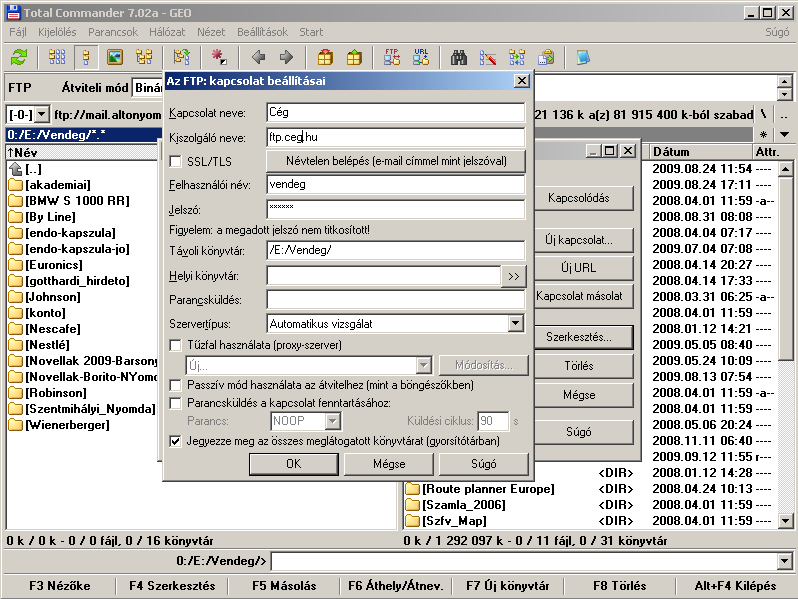The width and height of the screenshot is (798, 599).
Task: Click the asterisk star toolbar icon
Action: pos(219,57)
